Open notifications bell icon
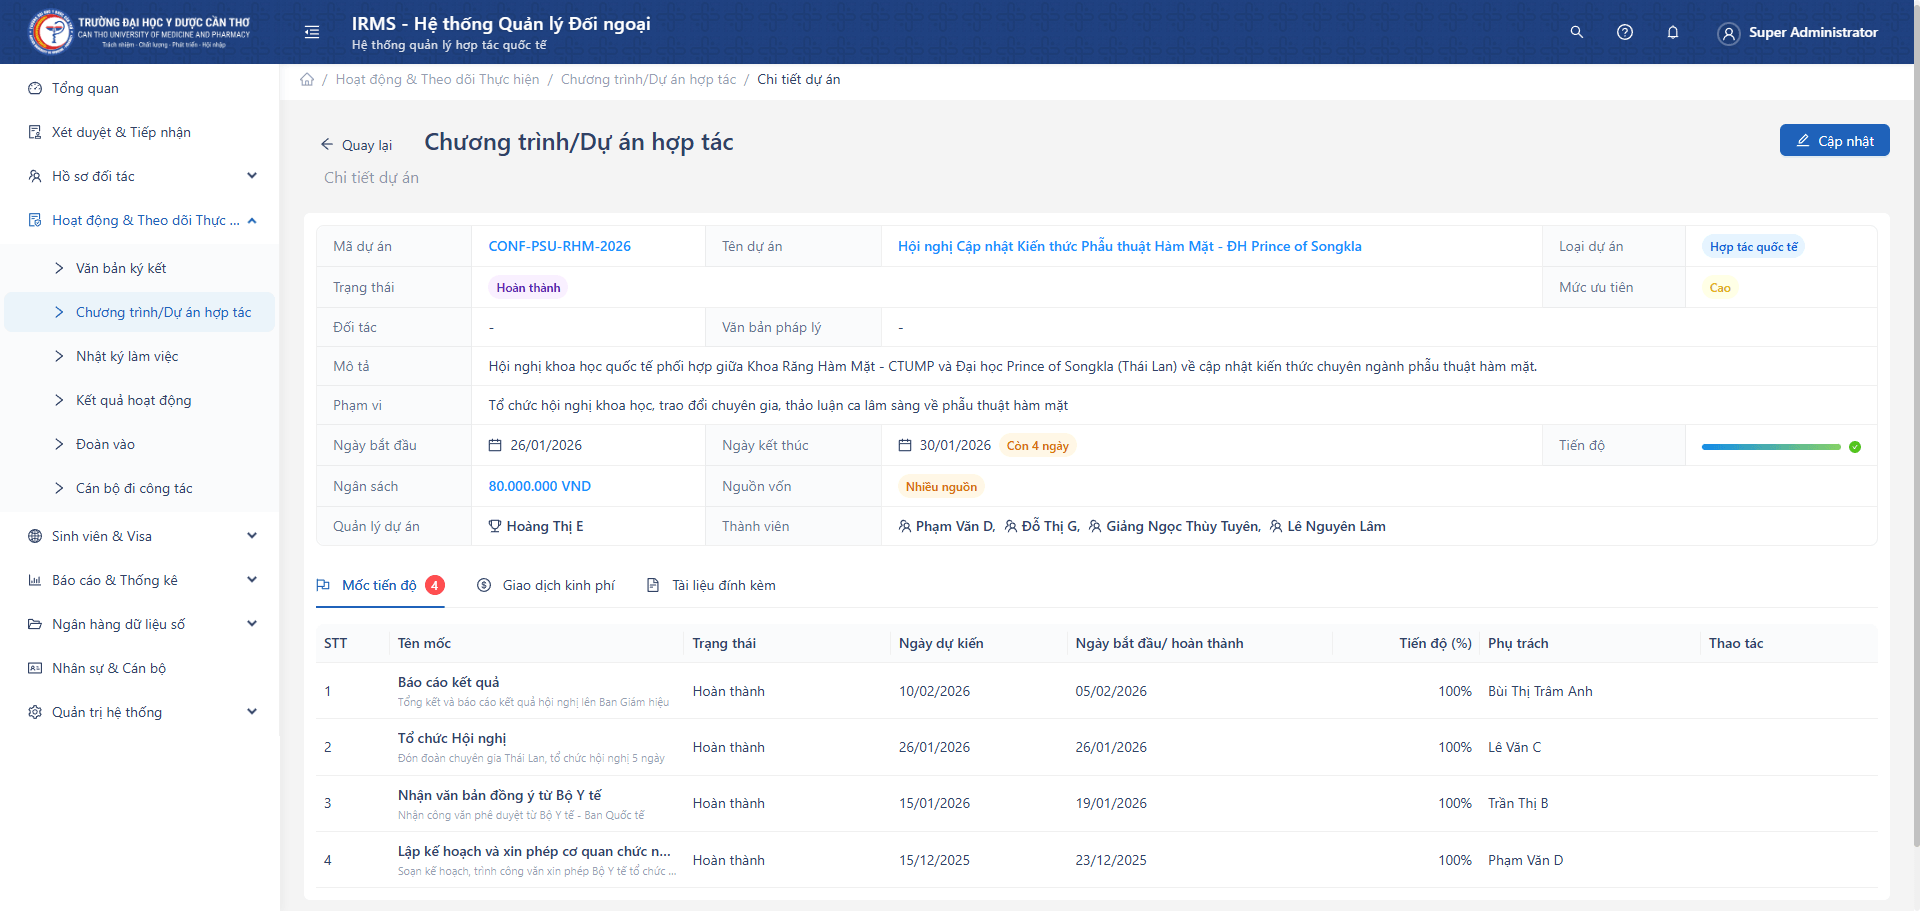This screenshot has width=1920, height=911. pyautogui.click(x=1673, y=32)
